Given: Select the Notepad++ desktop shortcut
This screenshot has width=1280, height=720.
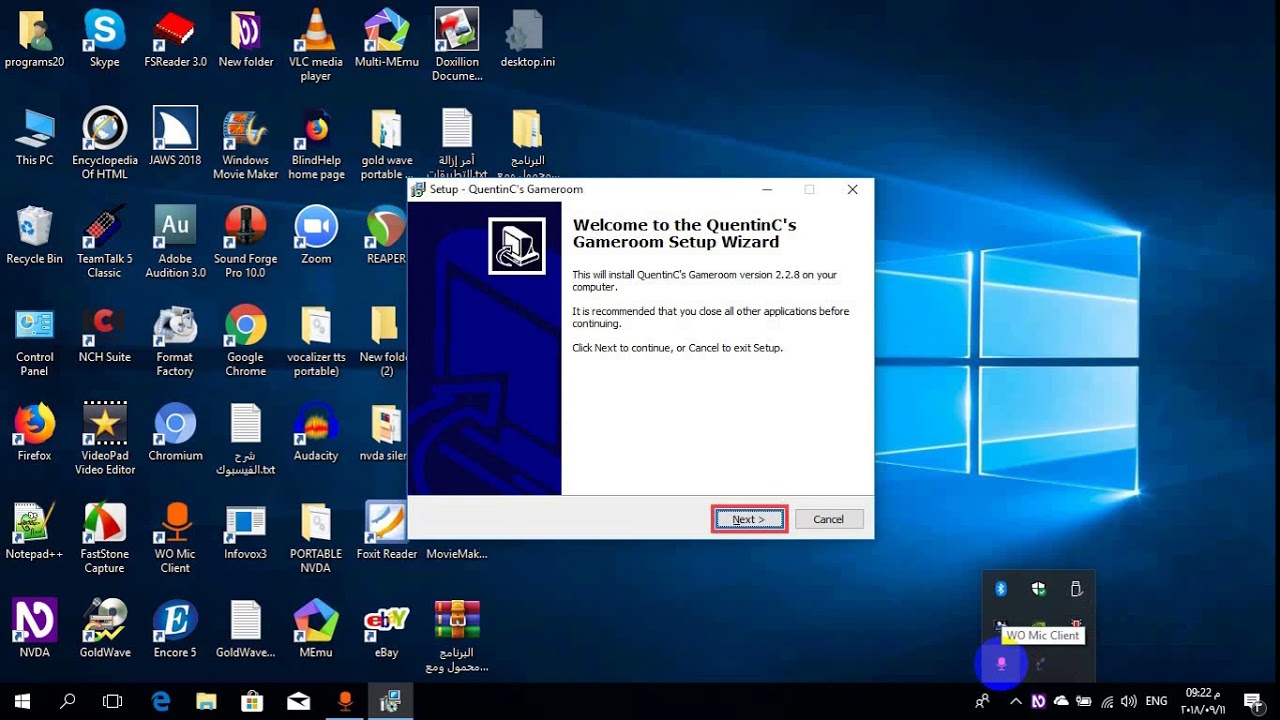Looking at the screenshot, I should [x=35, y=531].
